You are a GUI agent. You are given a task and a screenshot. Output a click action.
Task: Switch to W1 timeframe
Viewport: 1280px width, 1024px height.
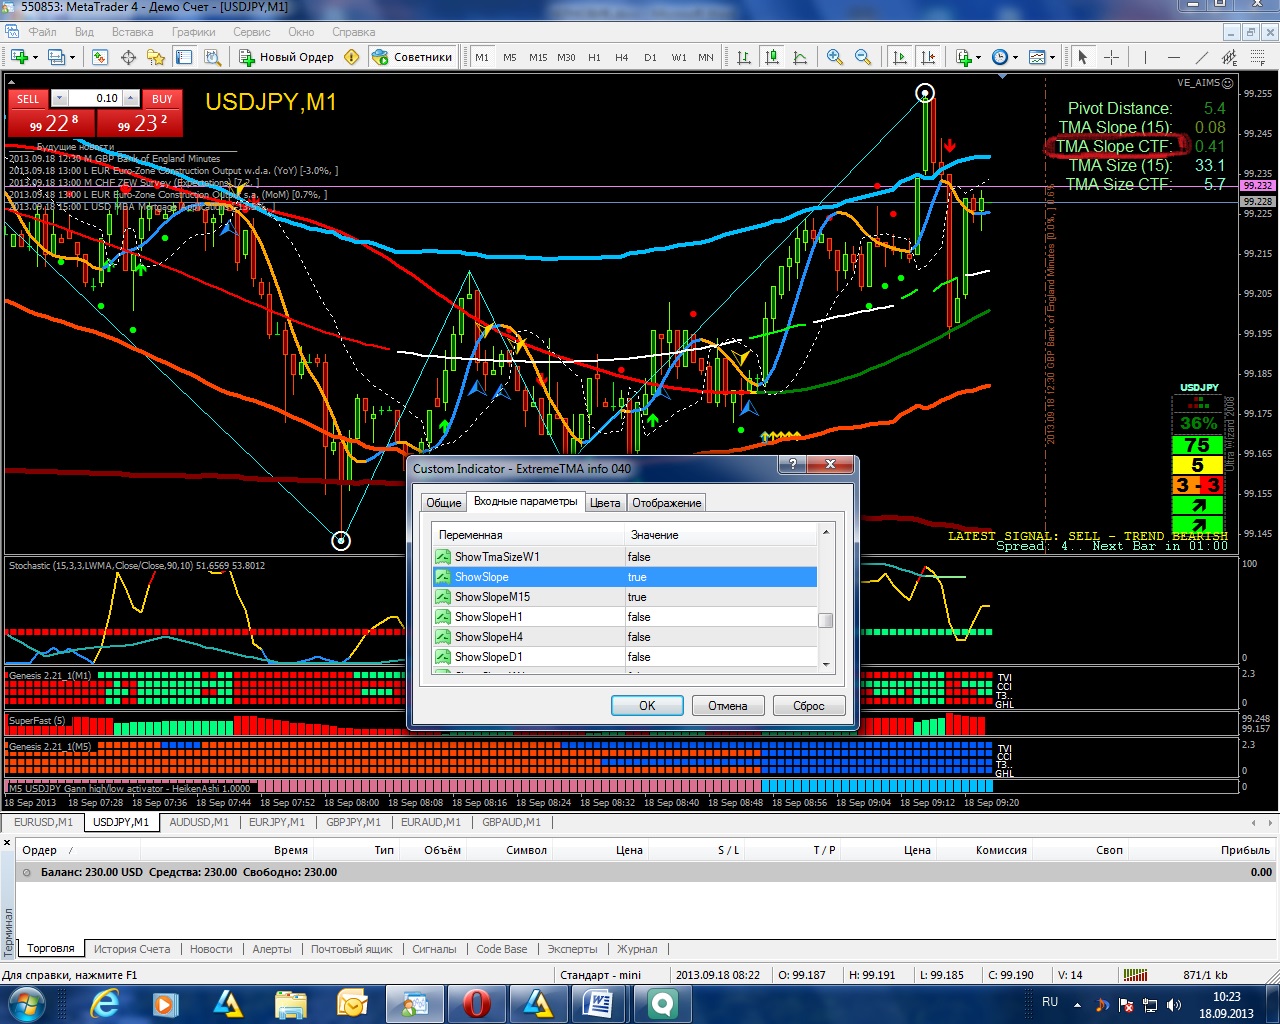[x=679, y=57]
